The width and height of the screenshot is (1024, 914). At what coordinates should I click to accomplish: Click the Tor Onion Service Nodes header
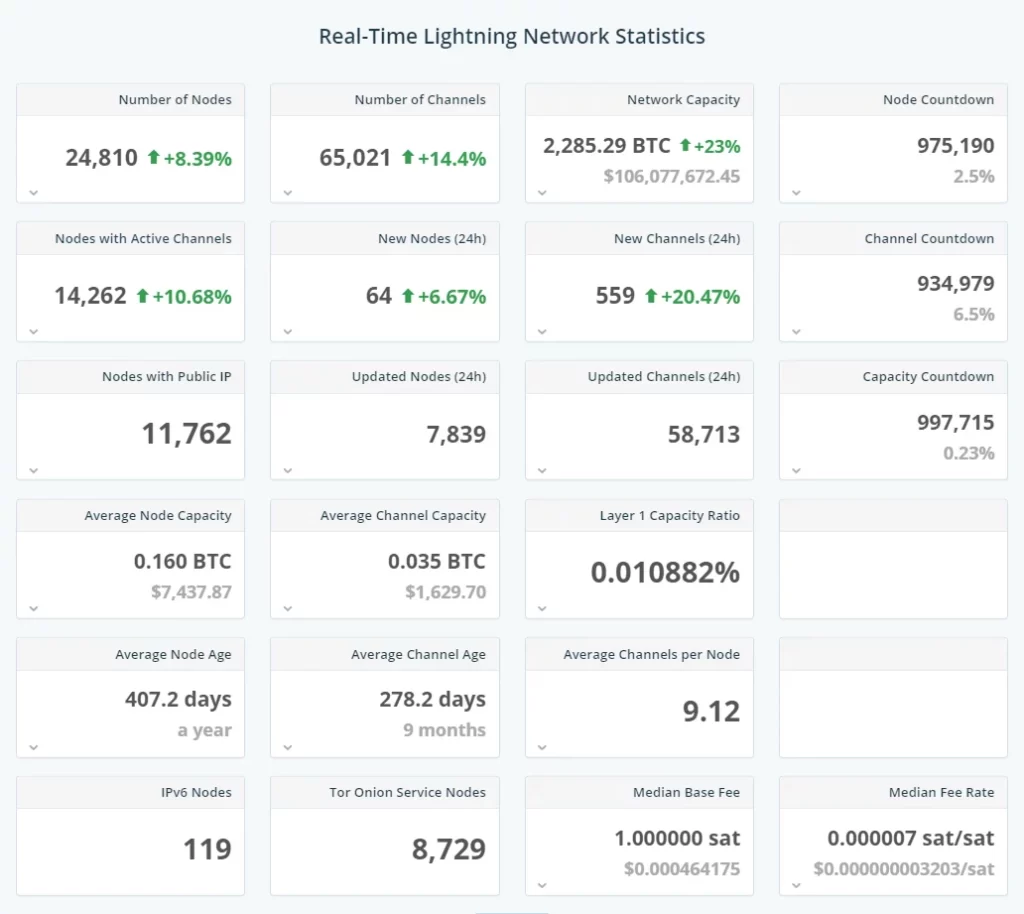tap(407, 792)
